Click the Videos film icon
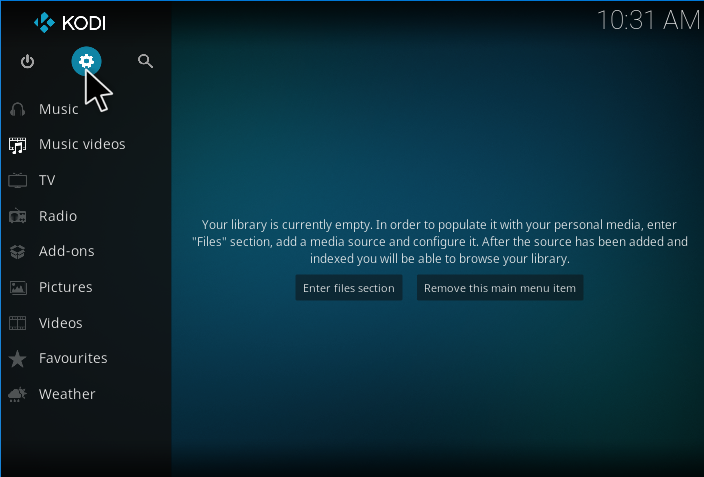 18,323
